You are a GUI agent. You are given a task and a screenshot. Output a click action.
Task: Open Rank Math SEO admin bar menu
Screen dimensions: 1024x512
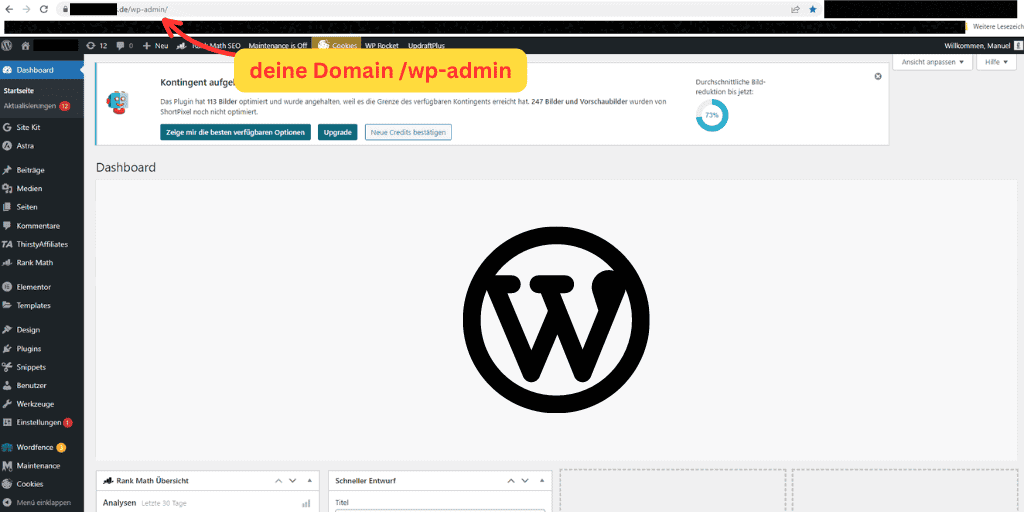pos(209,46)
